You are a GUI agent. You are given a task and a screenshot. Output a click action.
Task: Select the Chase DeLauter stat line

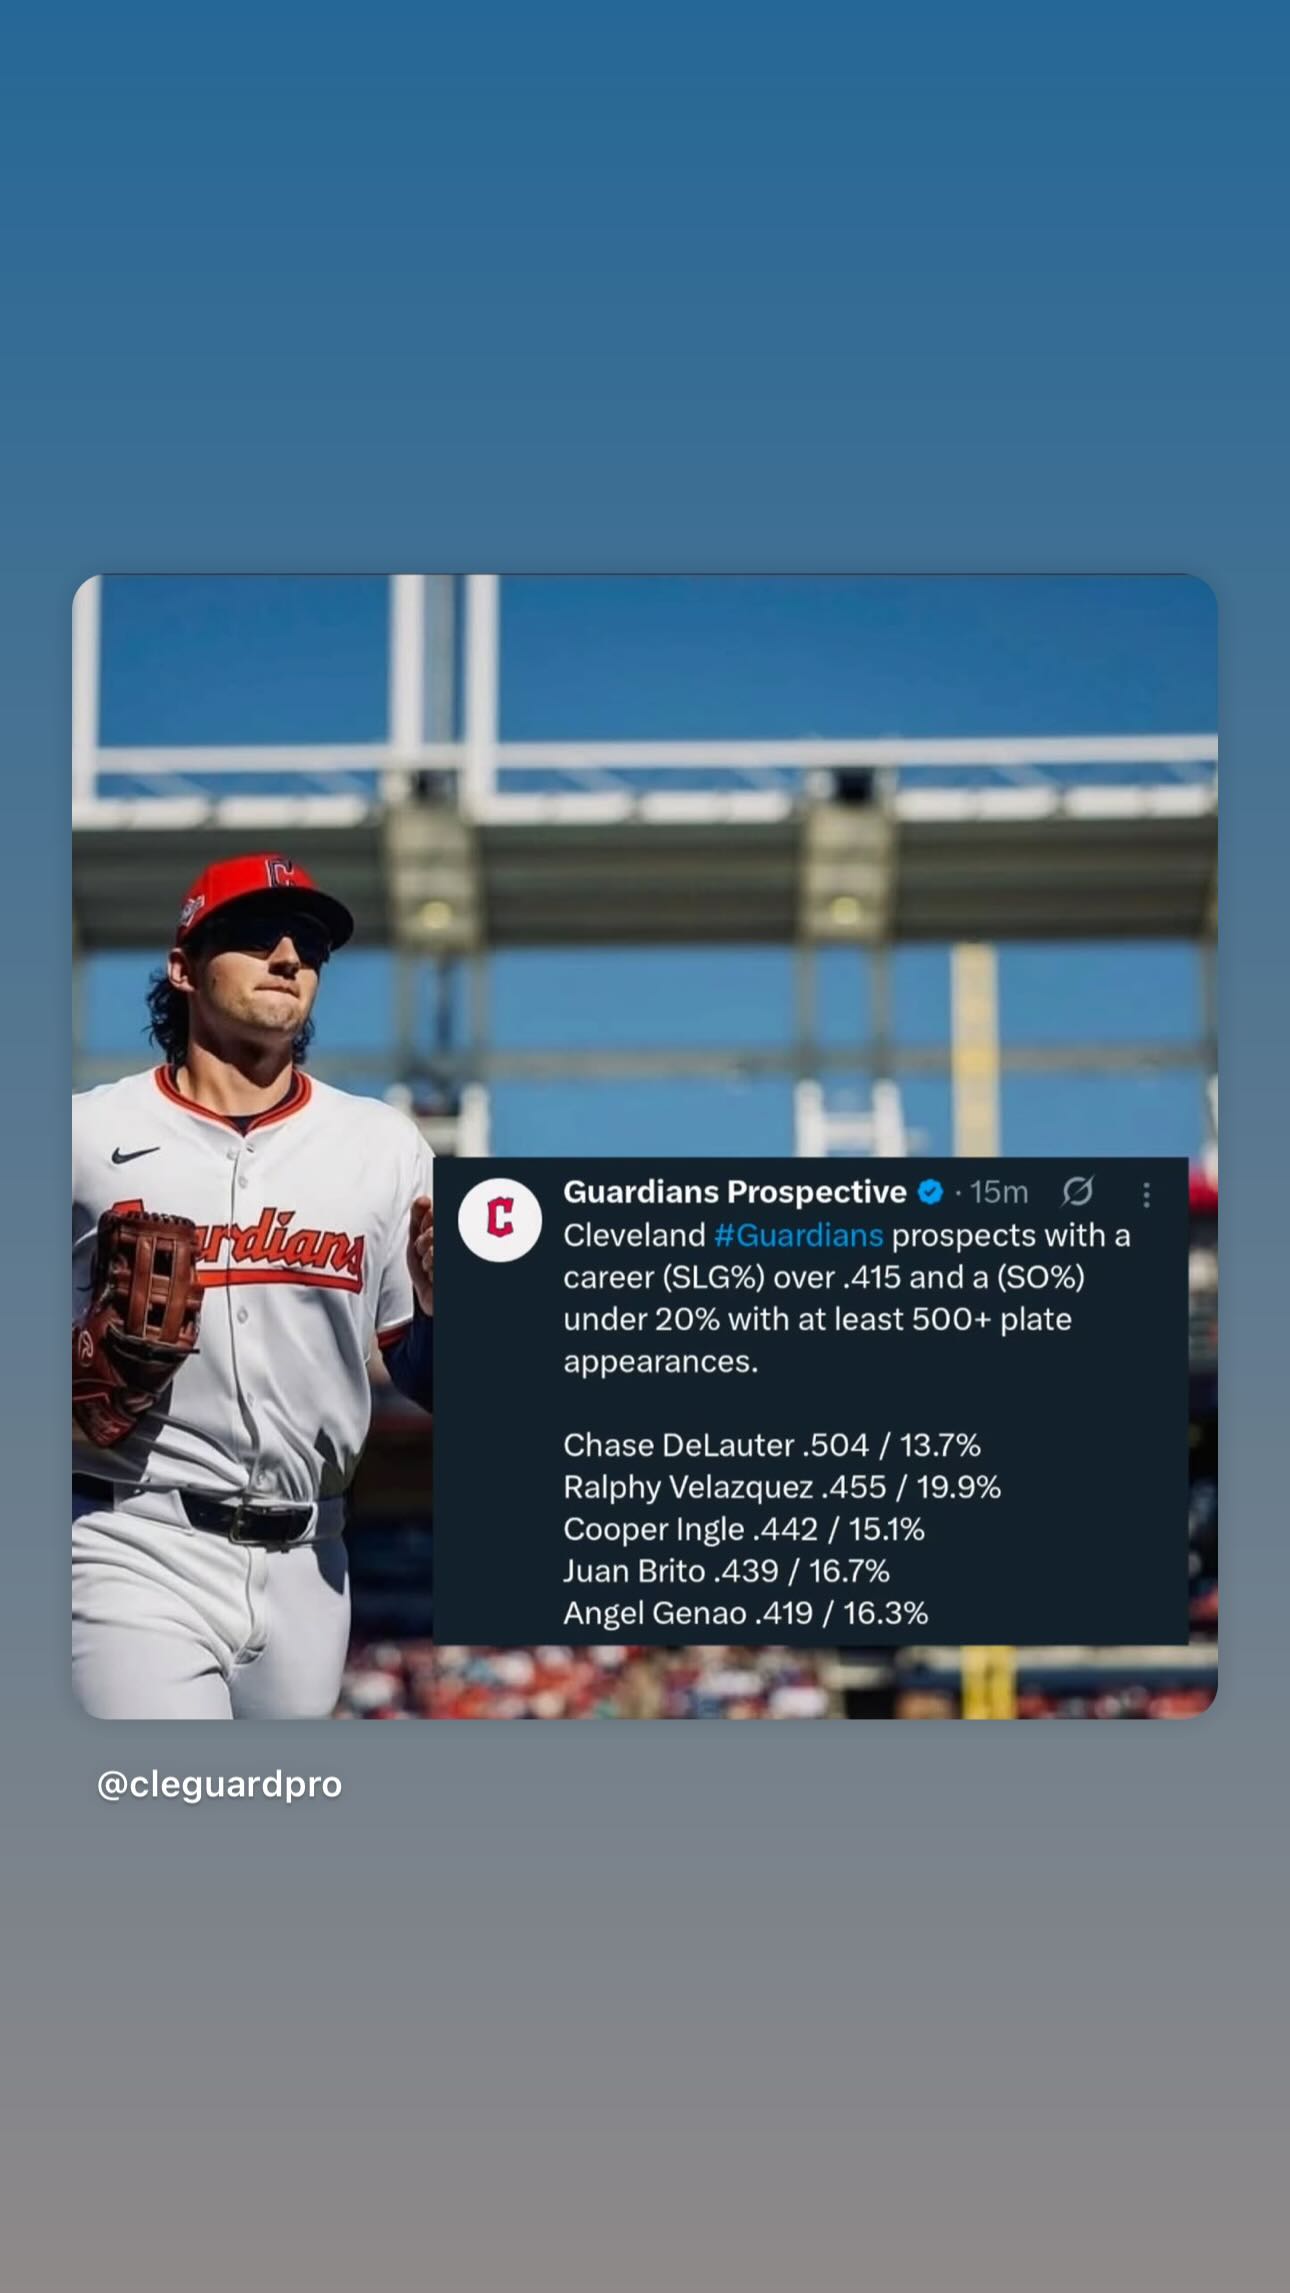771,1445
